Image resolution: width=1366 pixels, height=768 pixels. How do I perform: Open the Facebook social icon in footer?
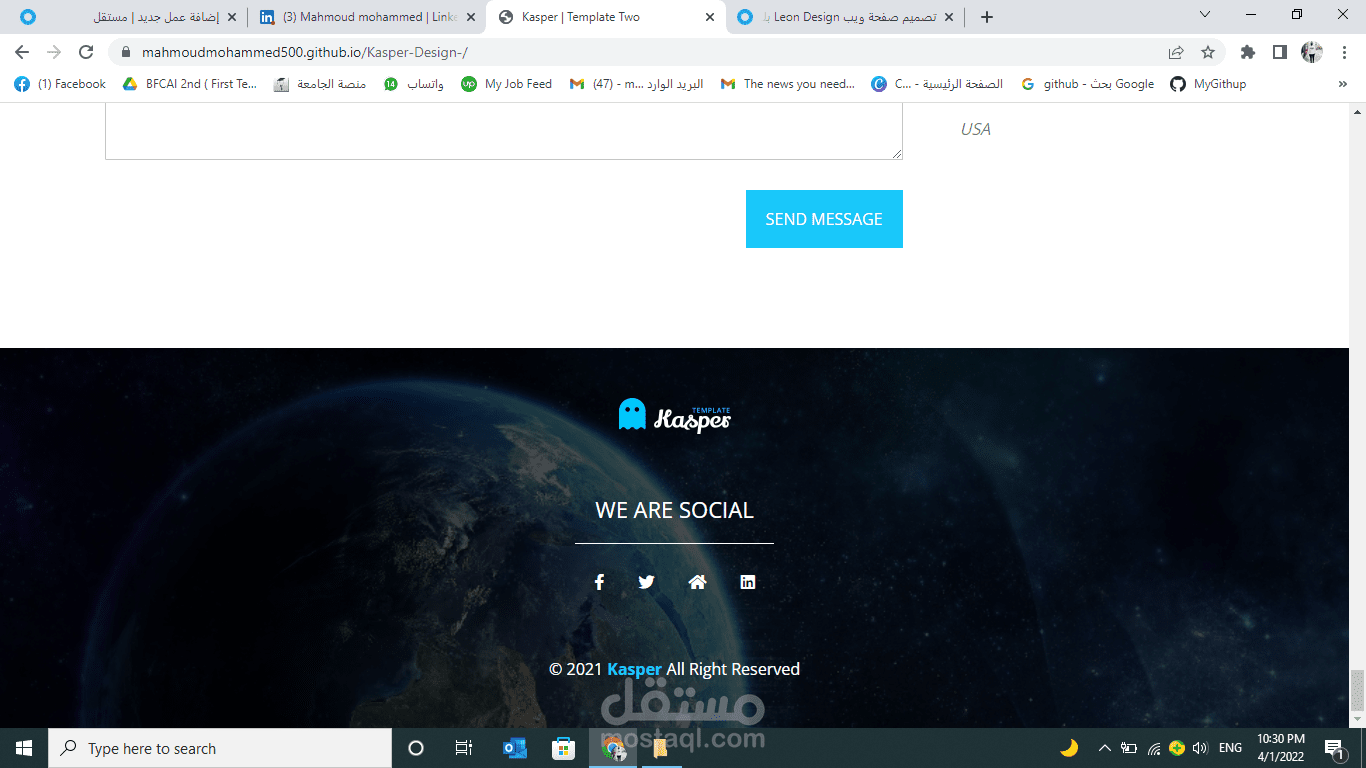pyautogui.click(x=599, y=582)
